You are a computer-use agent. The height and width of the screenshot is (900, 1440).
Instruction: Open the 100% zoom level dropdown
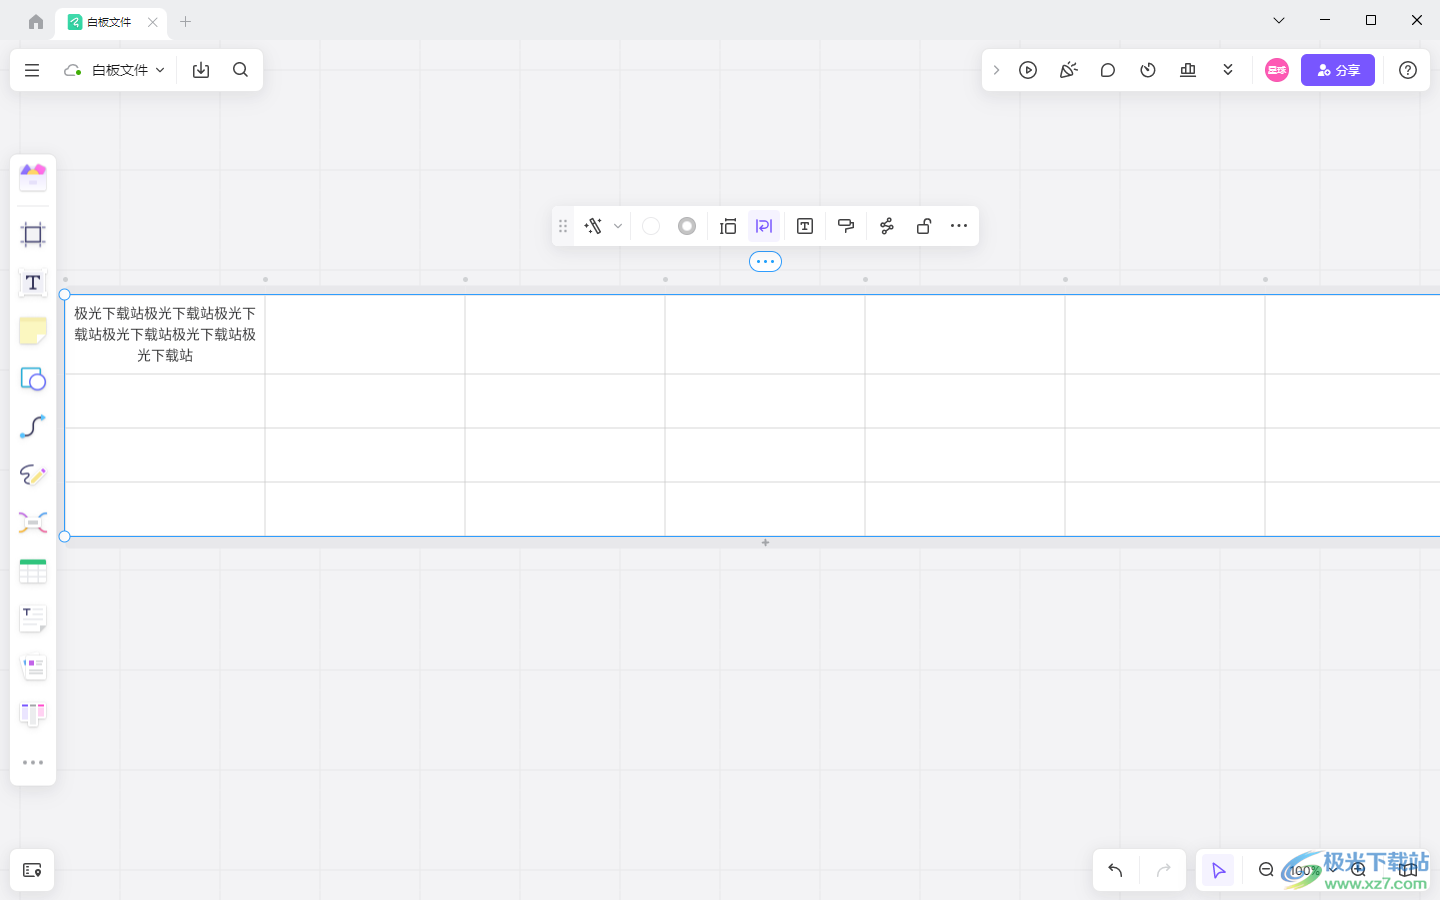(1312, 871)
